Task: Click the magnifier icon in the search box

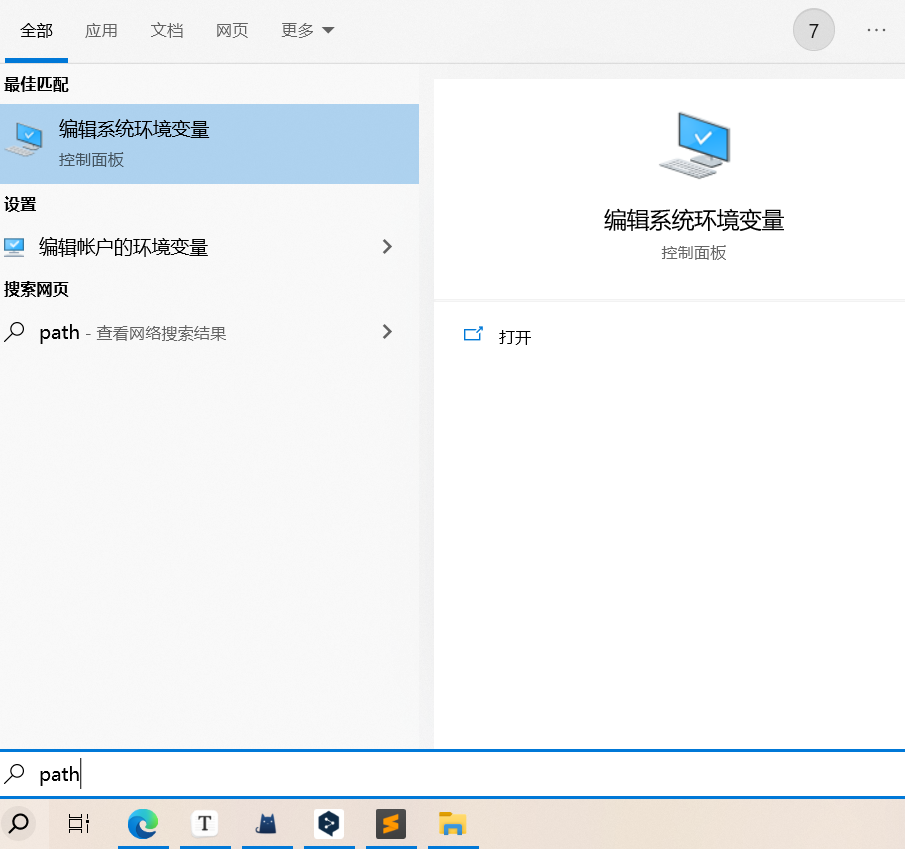Action: 14,774
